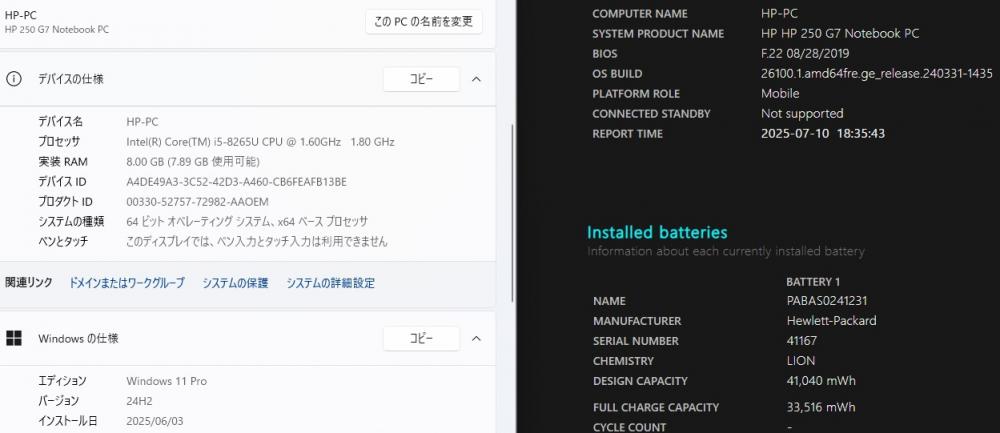Select the processor value i5-8265U text
The image size is (1000, 433).
click(x=260, y=142)
